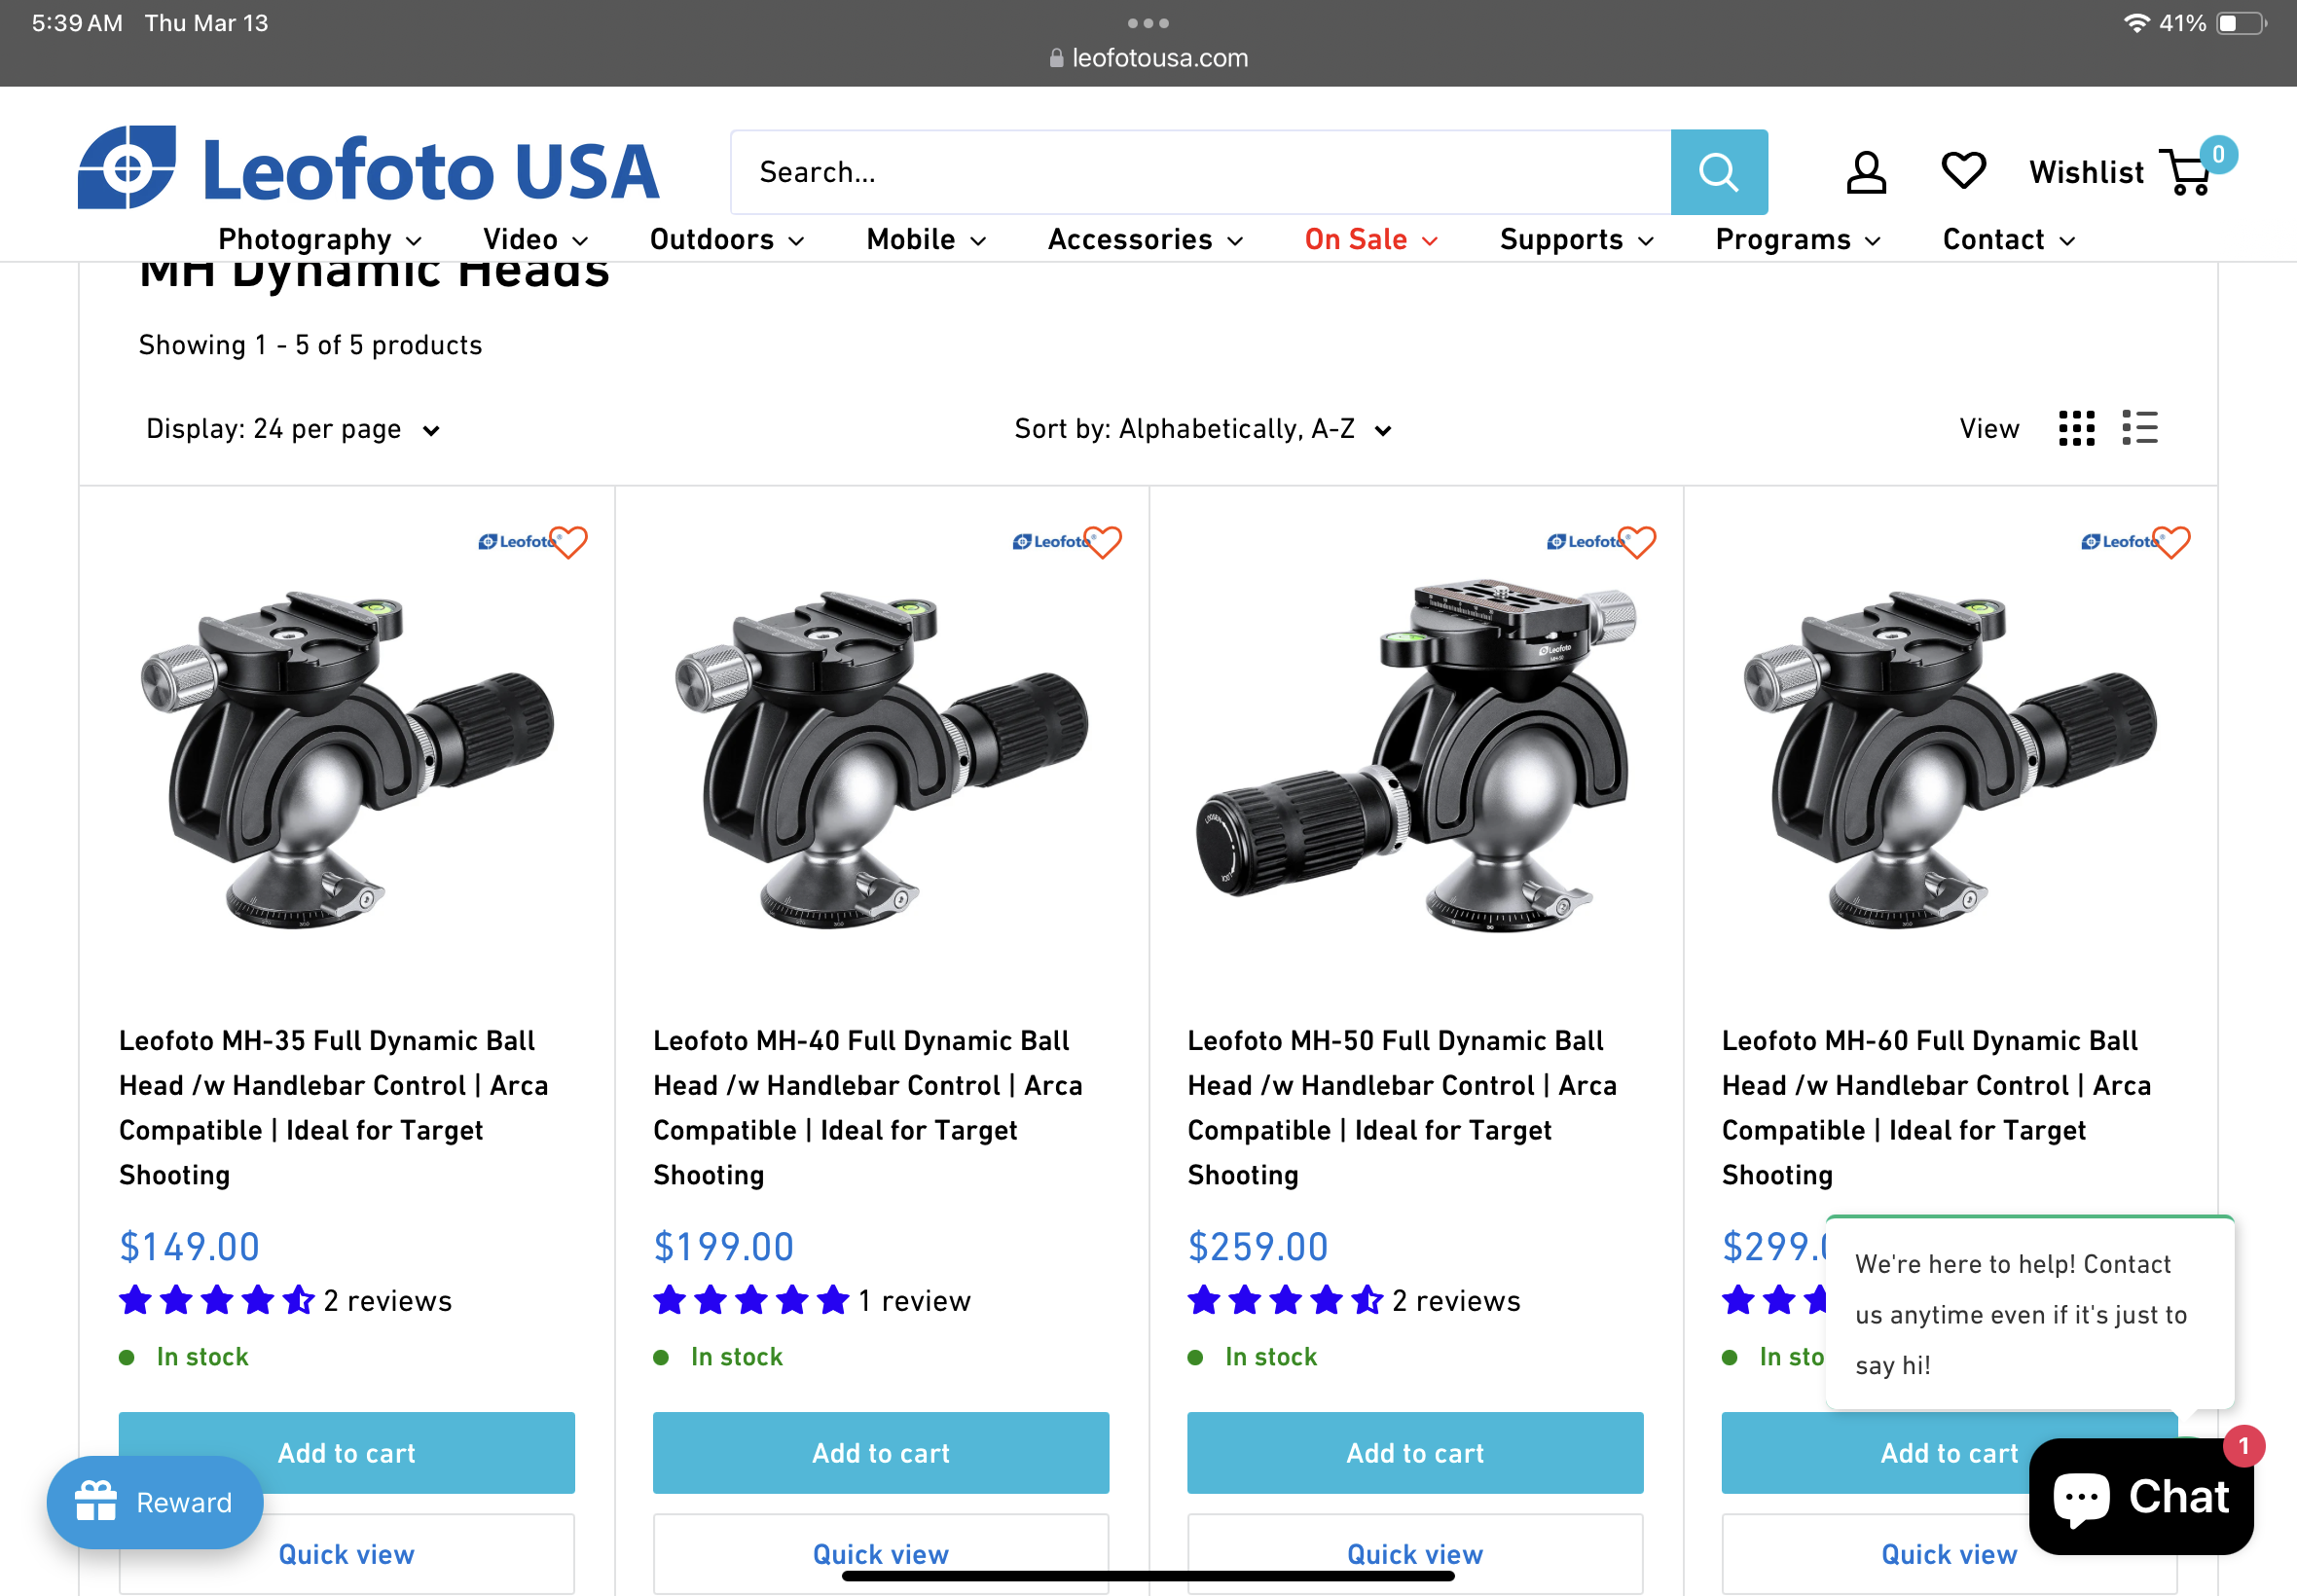Open the user account icon
2297x1596 pixels.
coord(1865,172)
